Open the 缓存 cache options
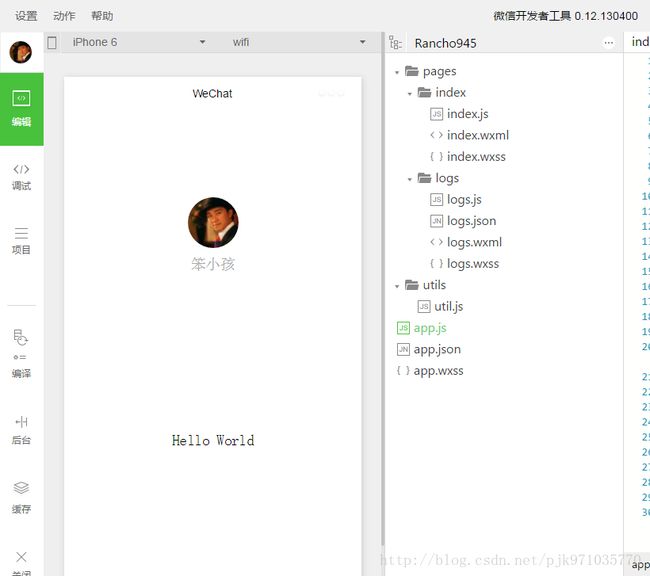This screenshot has height=576, width=650. tap(21, 498)
